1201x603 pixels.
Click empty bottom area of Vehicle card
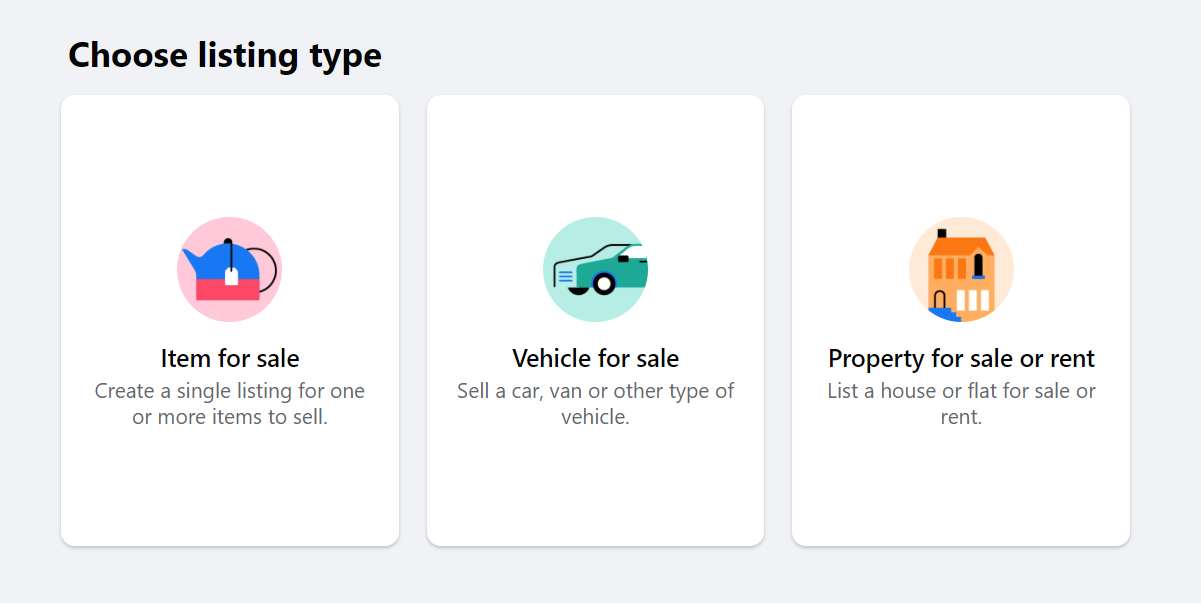[x=595, y=490]
